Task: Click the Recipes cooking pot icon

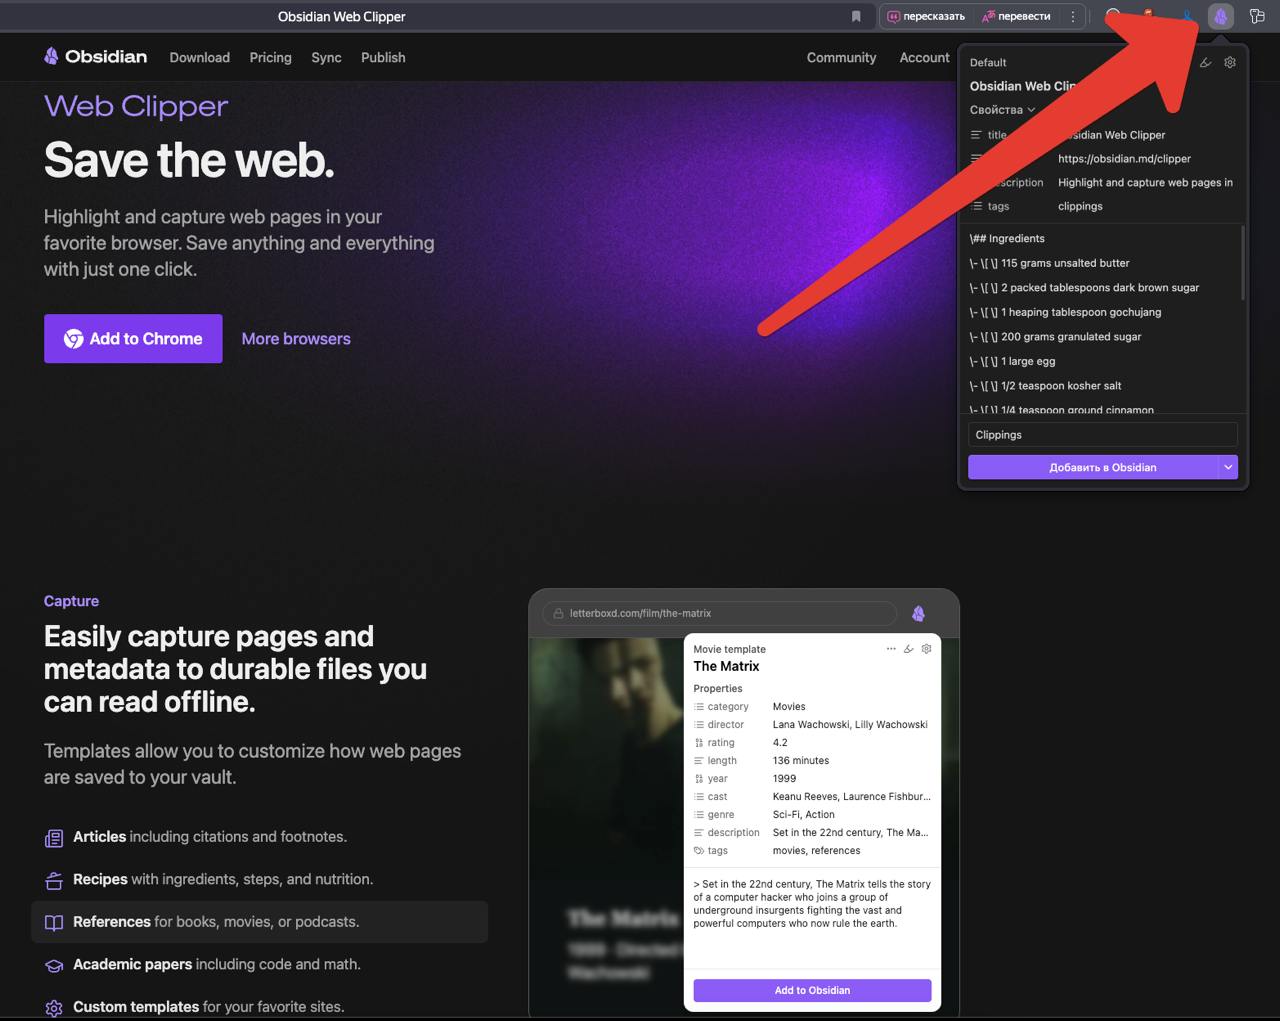Action: [x=54, y=881]
